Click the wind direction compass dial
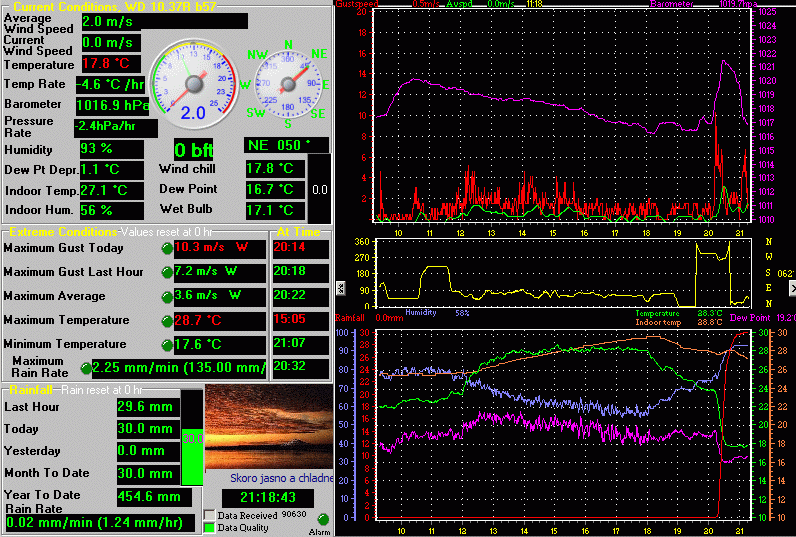 coord(289,84)
